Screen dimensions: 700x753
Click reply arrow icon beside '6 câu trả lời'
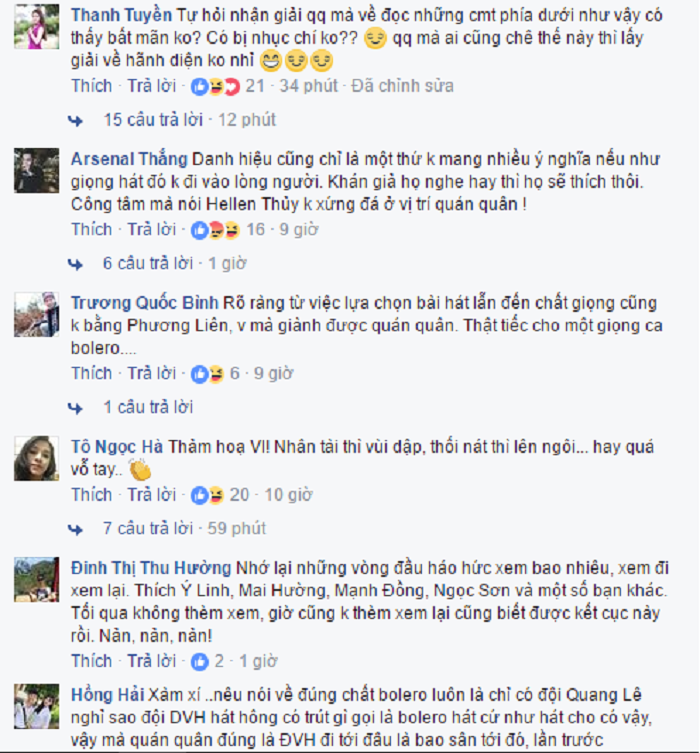[75, 264]
